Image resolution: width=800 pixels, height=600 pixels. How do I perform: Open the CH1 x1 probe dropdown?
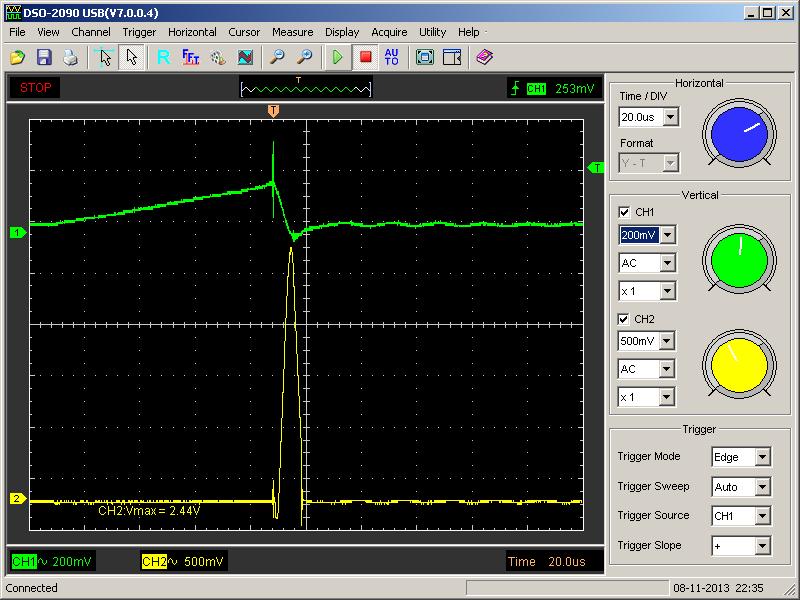pyautogui.click(x=668, y=291)
